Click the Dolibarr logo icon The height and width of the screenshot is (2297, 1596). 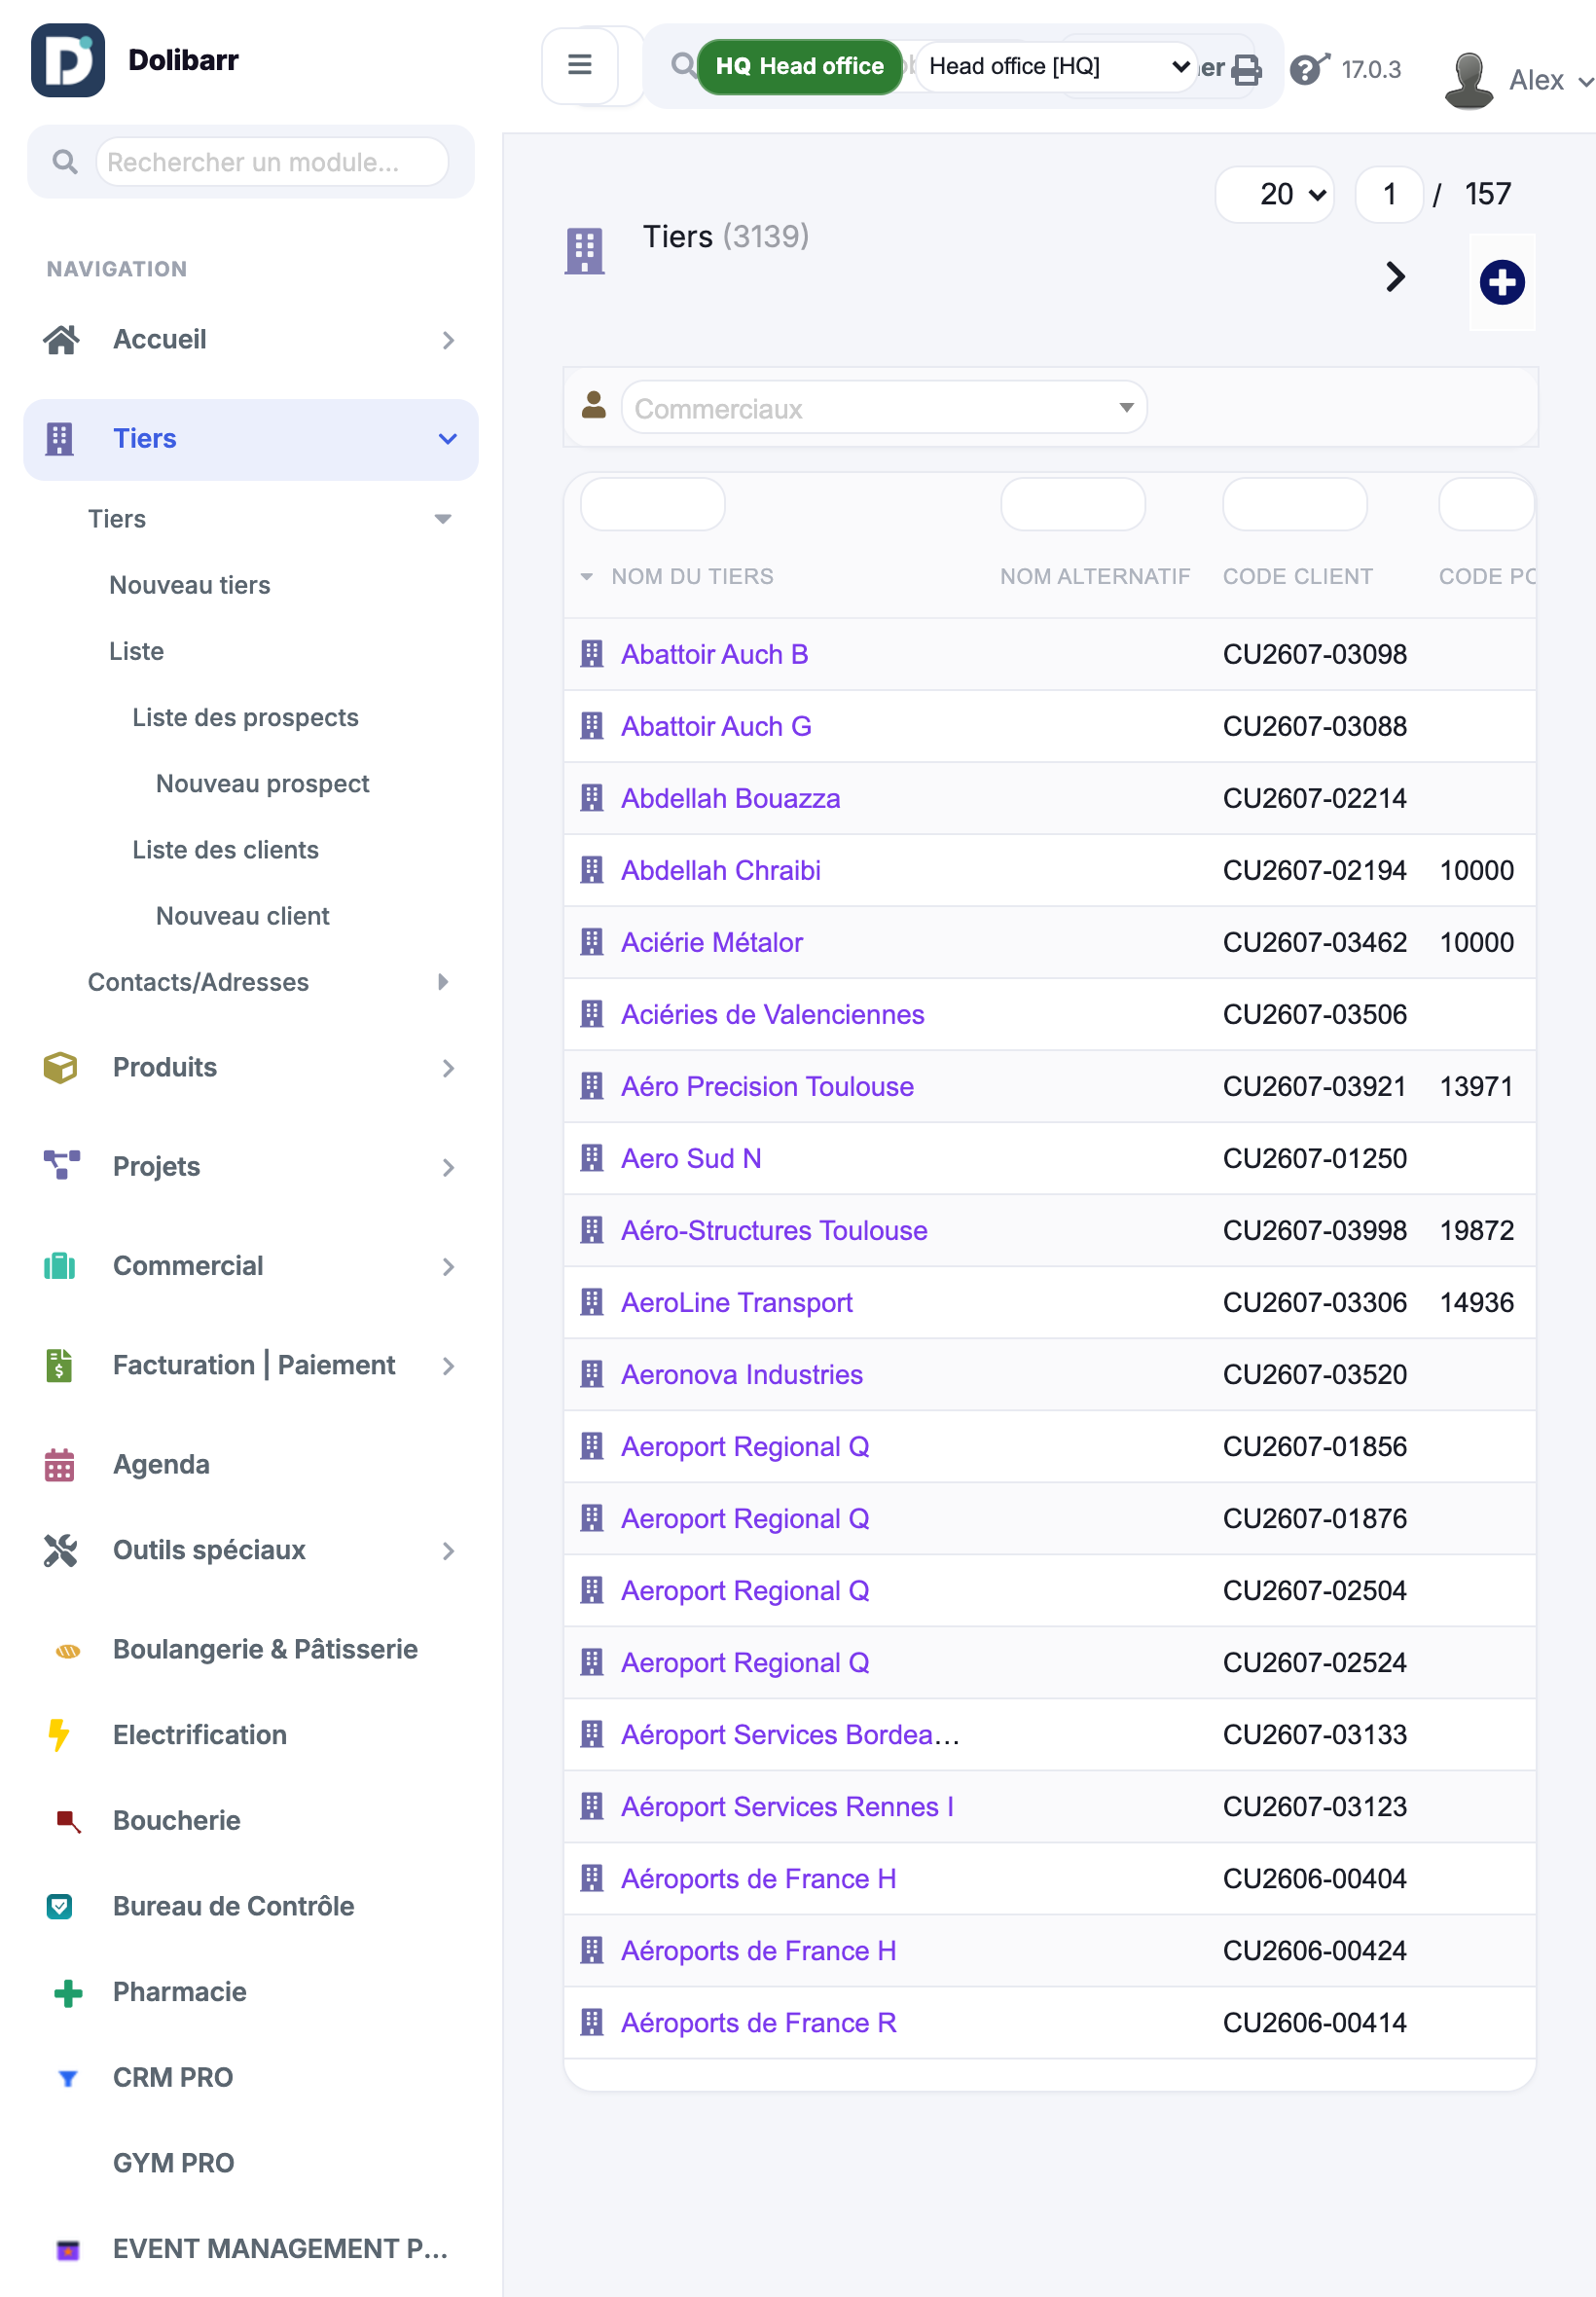point(67,60)
